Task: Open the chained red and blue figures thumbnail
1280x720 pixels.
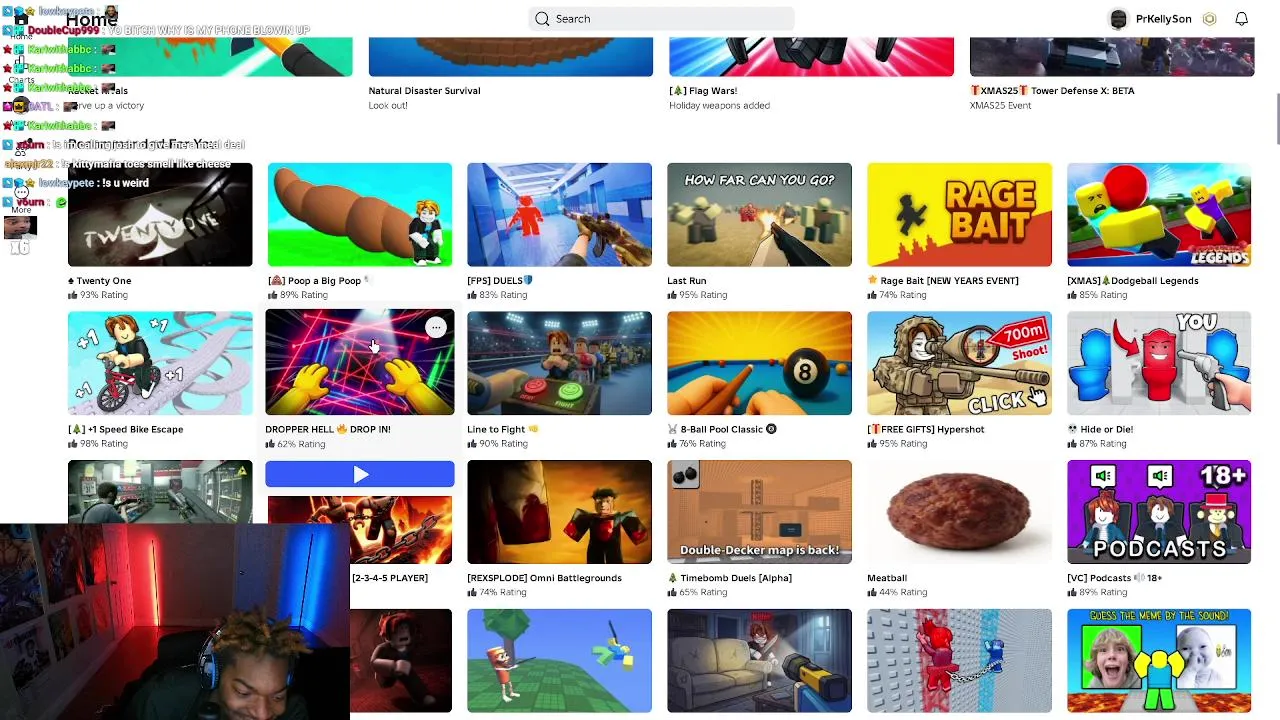Action: pyautogui.click(x=959, y=661)
